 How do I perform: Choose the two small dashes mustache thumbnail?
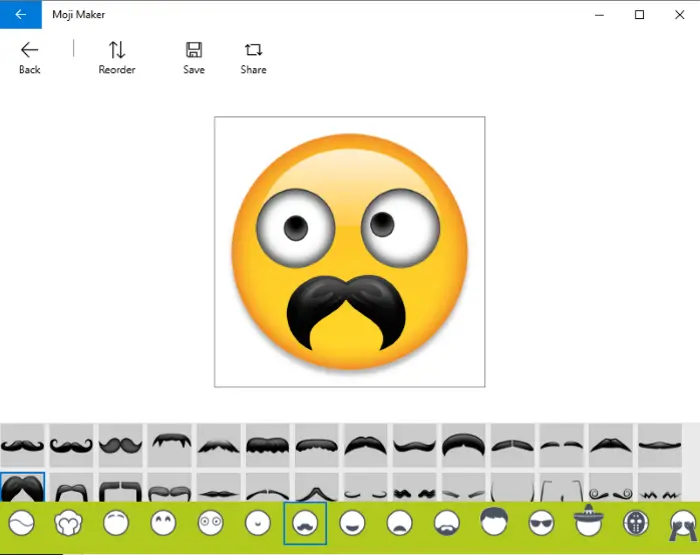[562, 445]
